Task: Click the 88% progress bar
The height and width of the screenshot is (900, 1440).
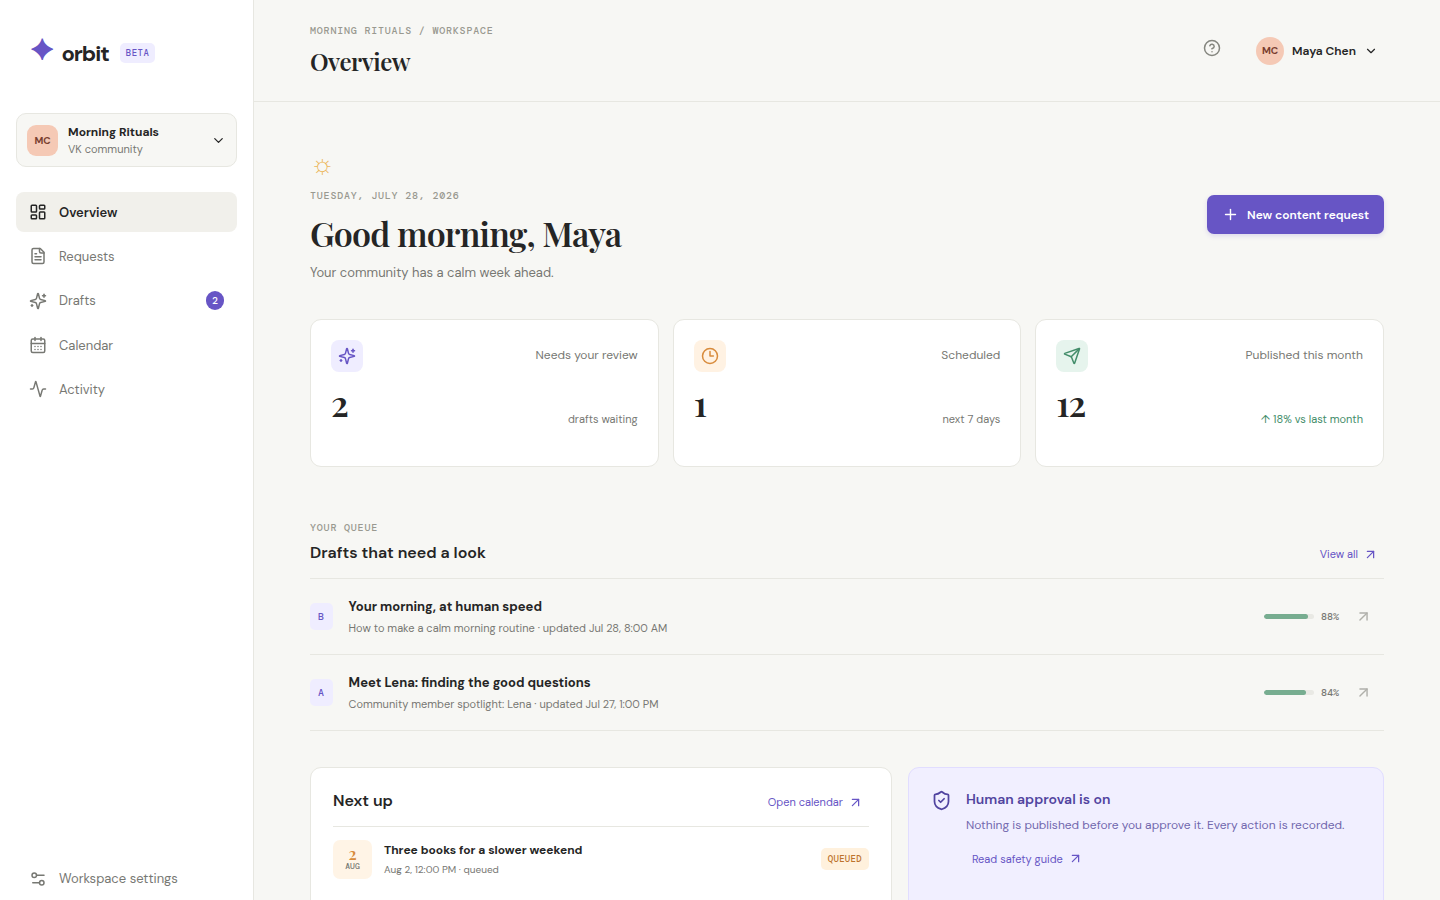Action: coord(1289,617)
